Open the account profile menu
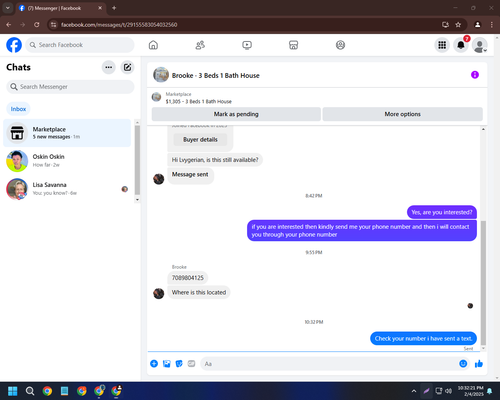 click(x=480, y=45)
